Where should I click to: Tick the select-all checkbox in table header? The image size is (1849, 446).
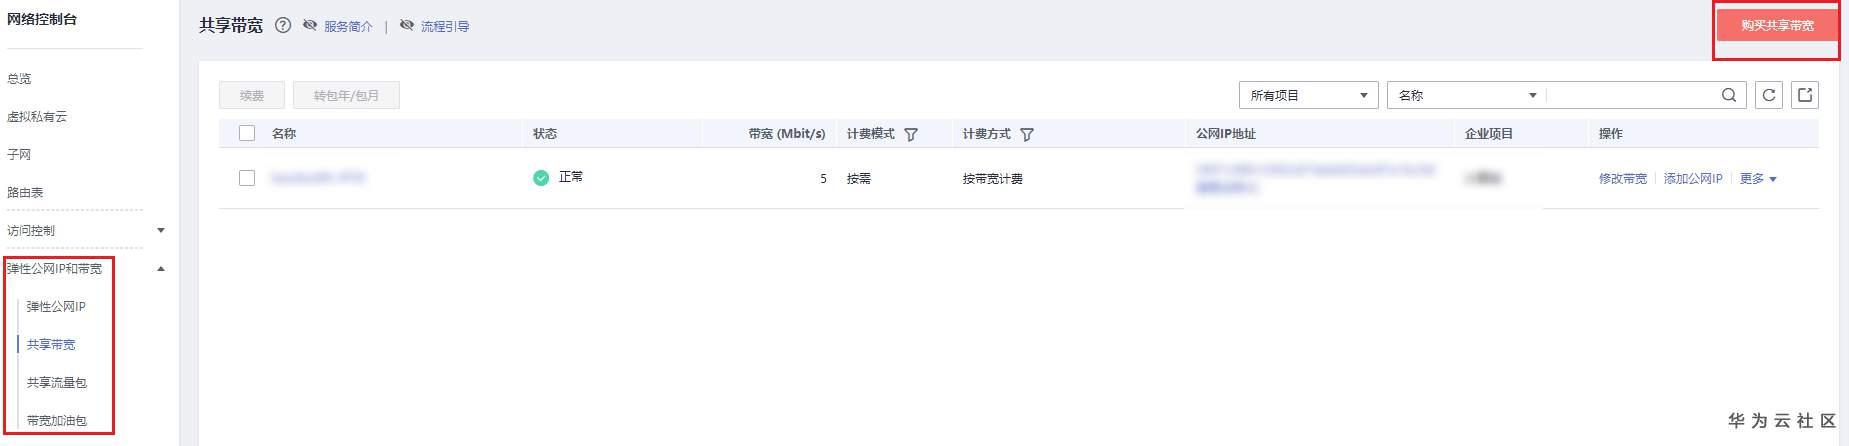tap(247, 133)
